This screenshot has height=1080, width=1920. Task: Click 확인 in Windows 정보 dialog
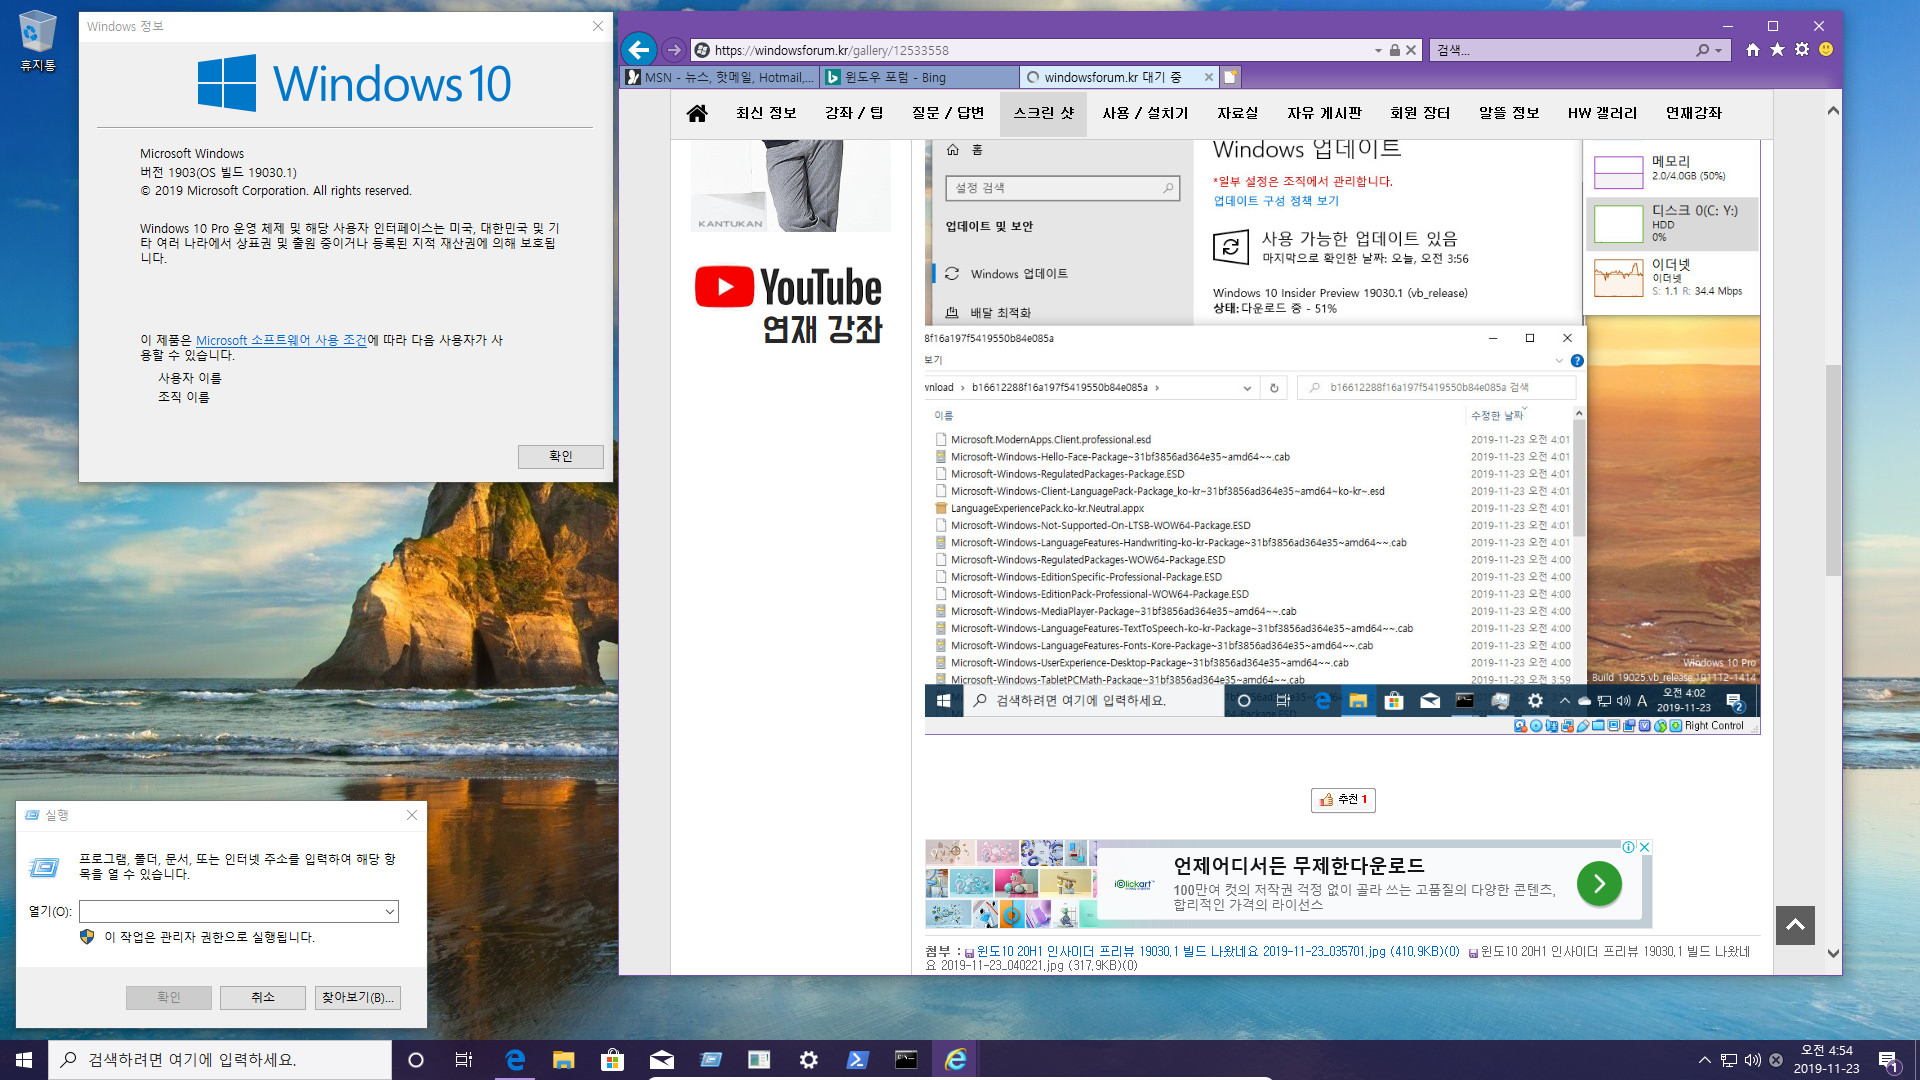click(x=560, y=456)
